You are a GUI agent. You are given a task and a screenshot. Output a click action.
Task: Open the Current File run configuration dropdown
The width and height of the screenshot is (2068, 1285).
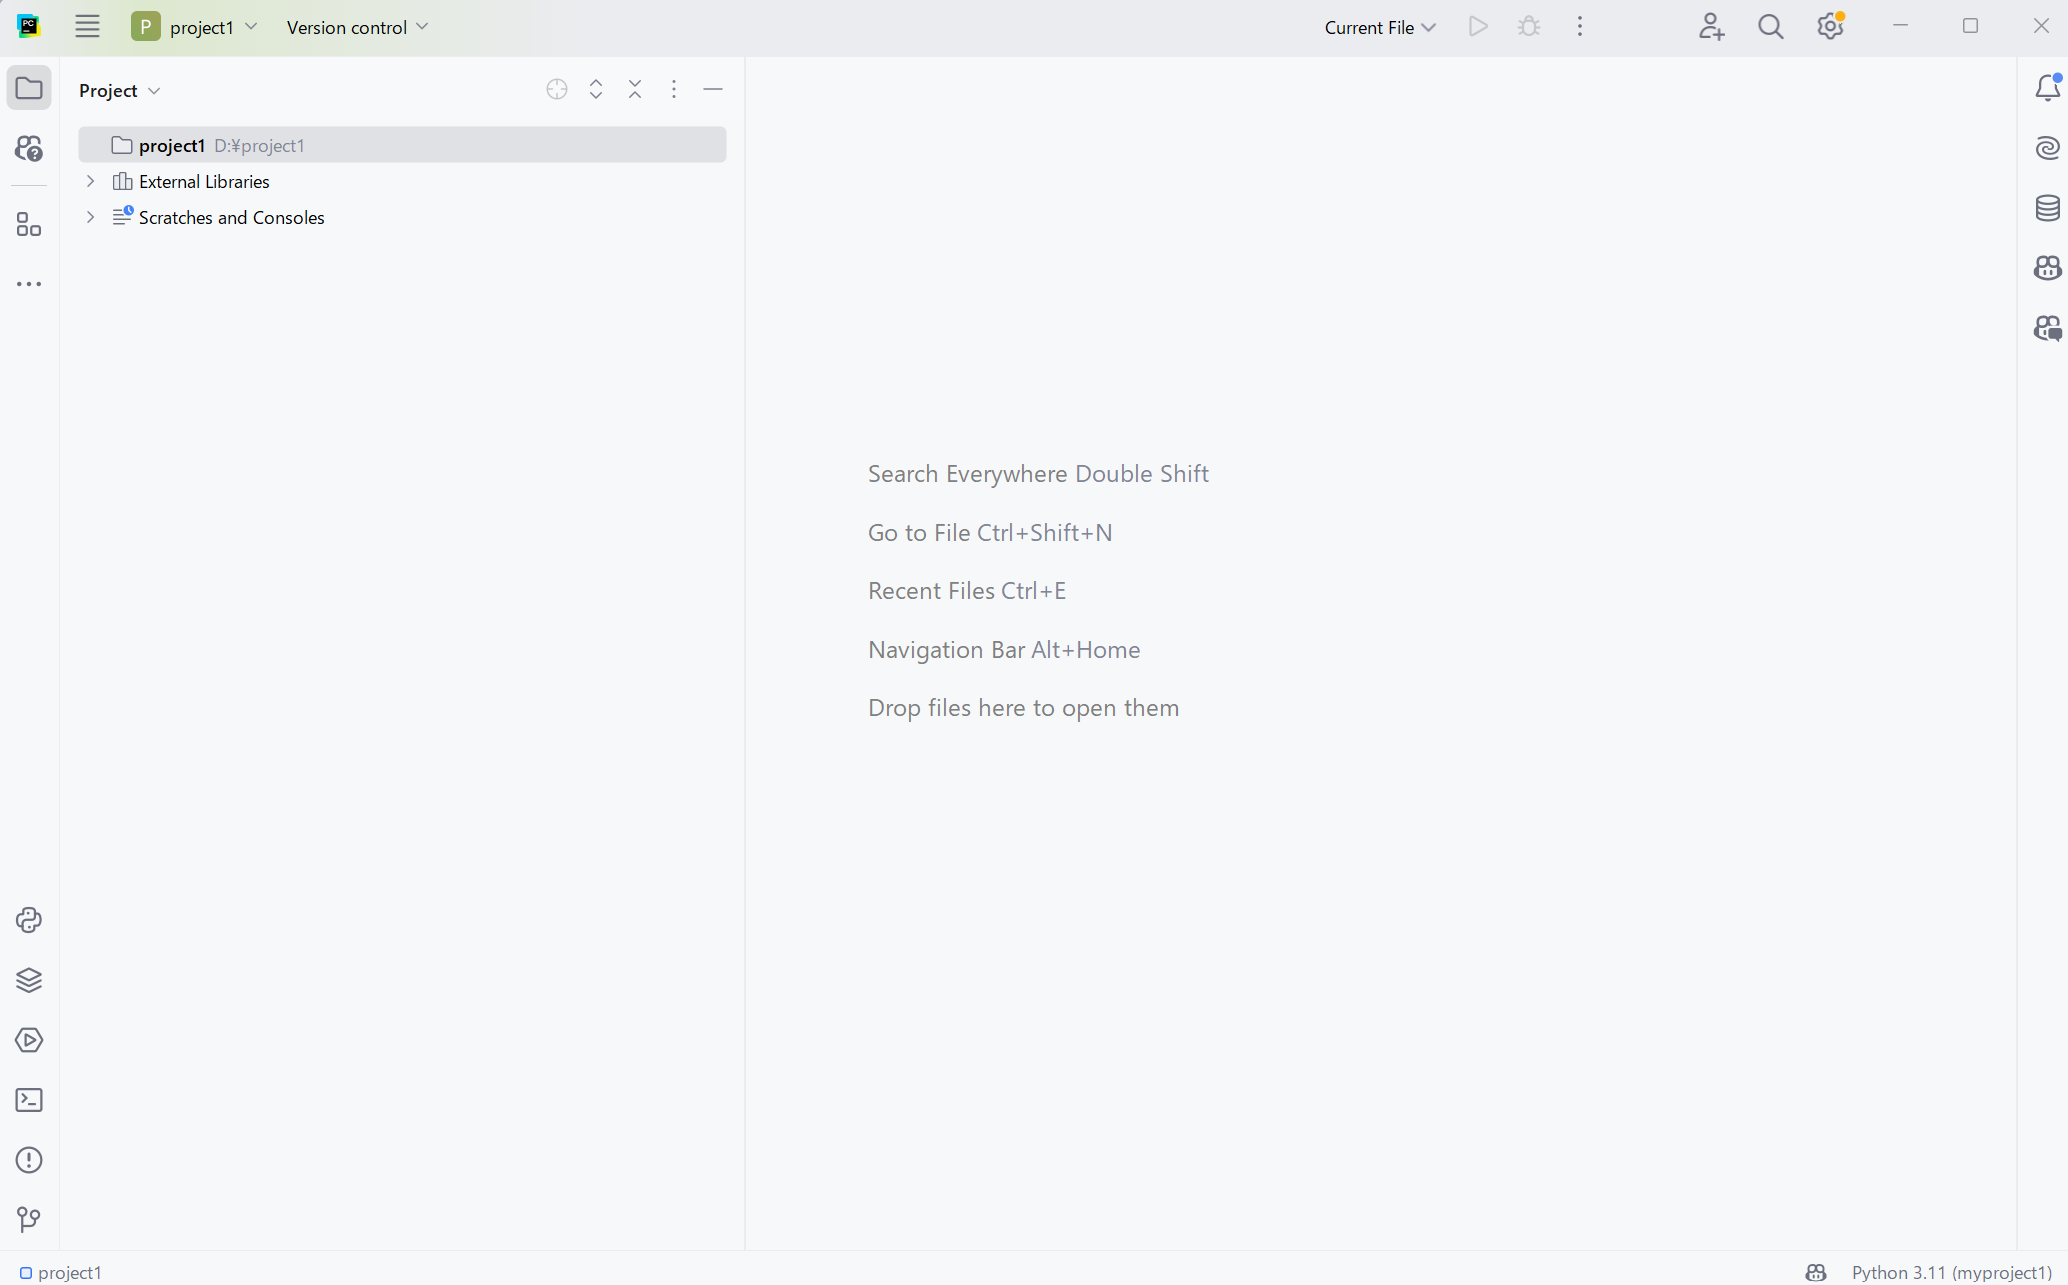1380,27
